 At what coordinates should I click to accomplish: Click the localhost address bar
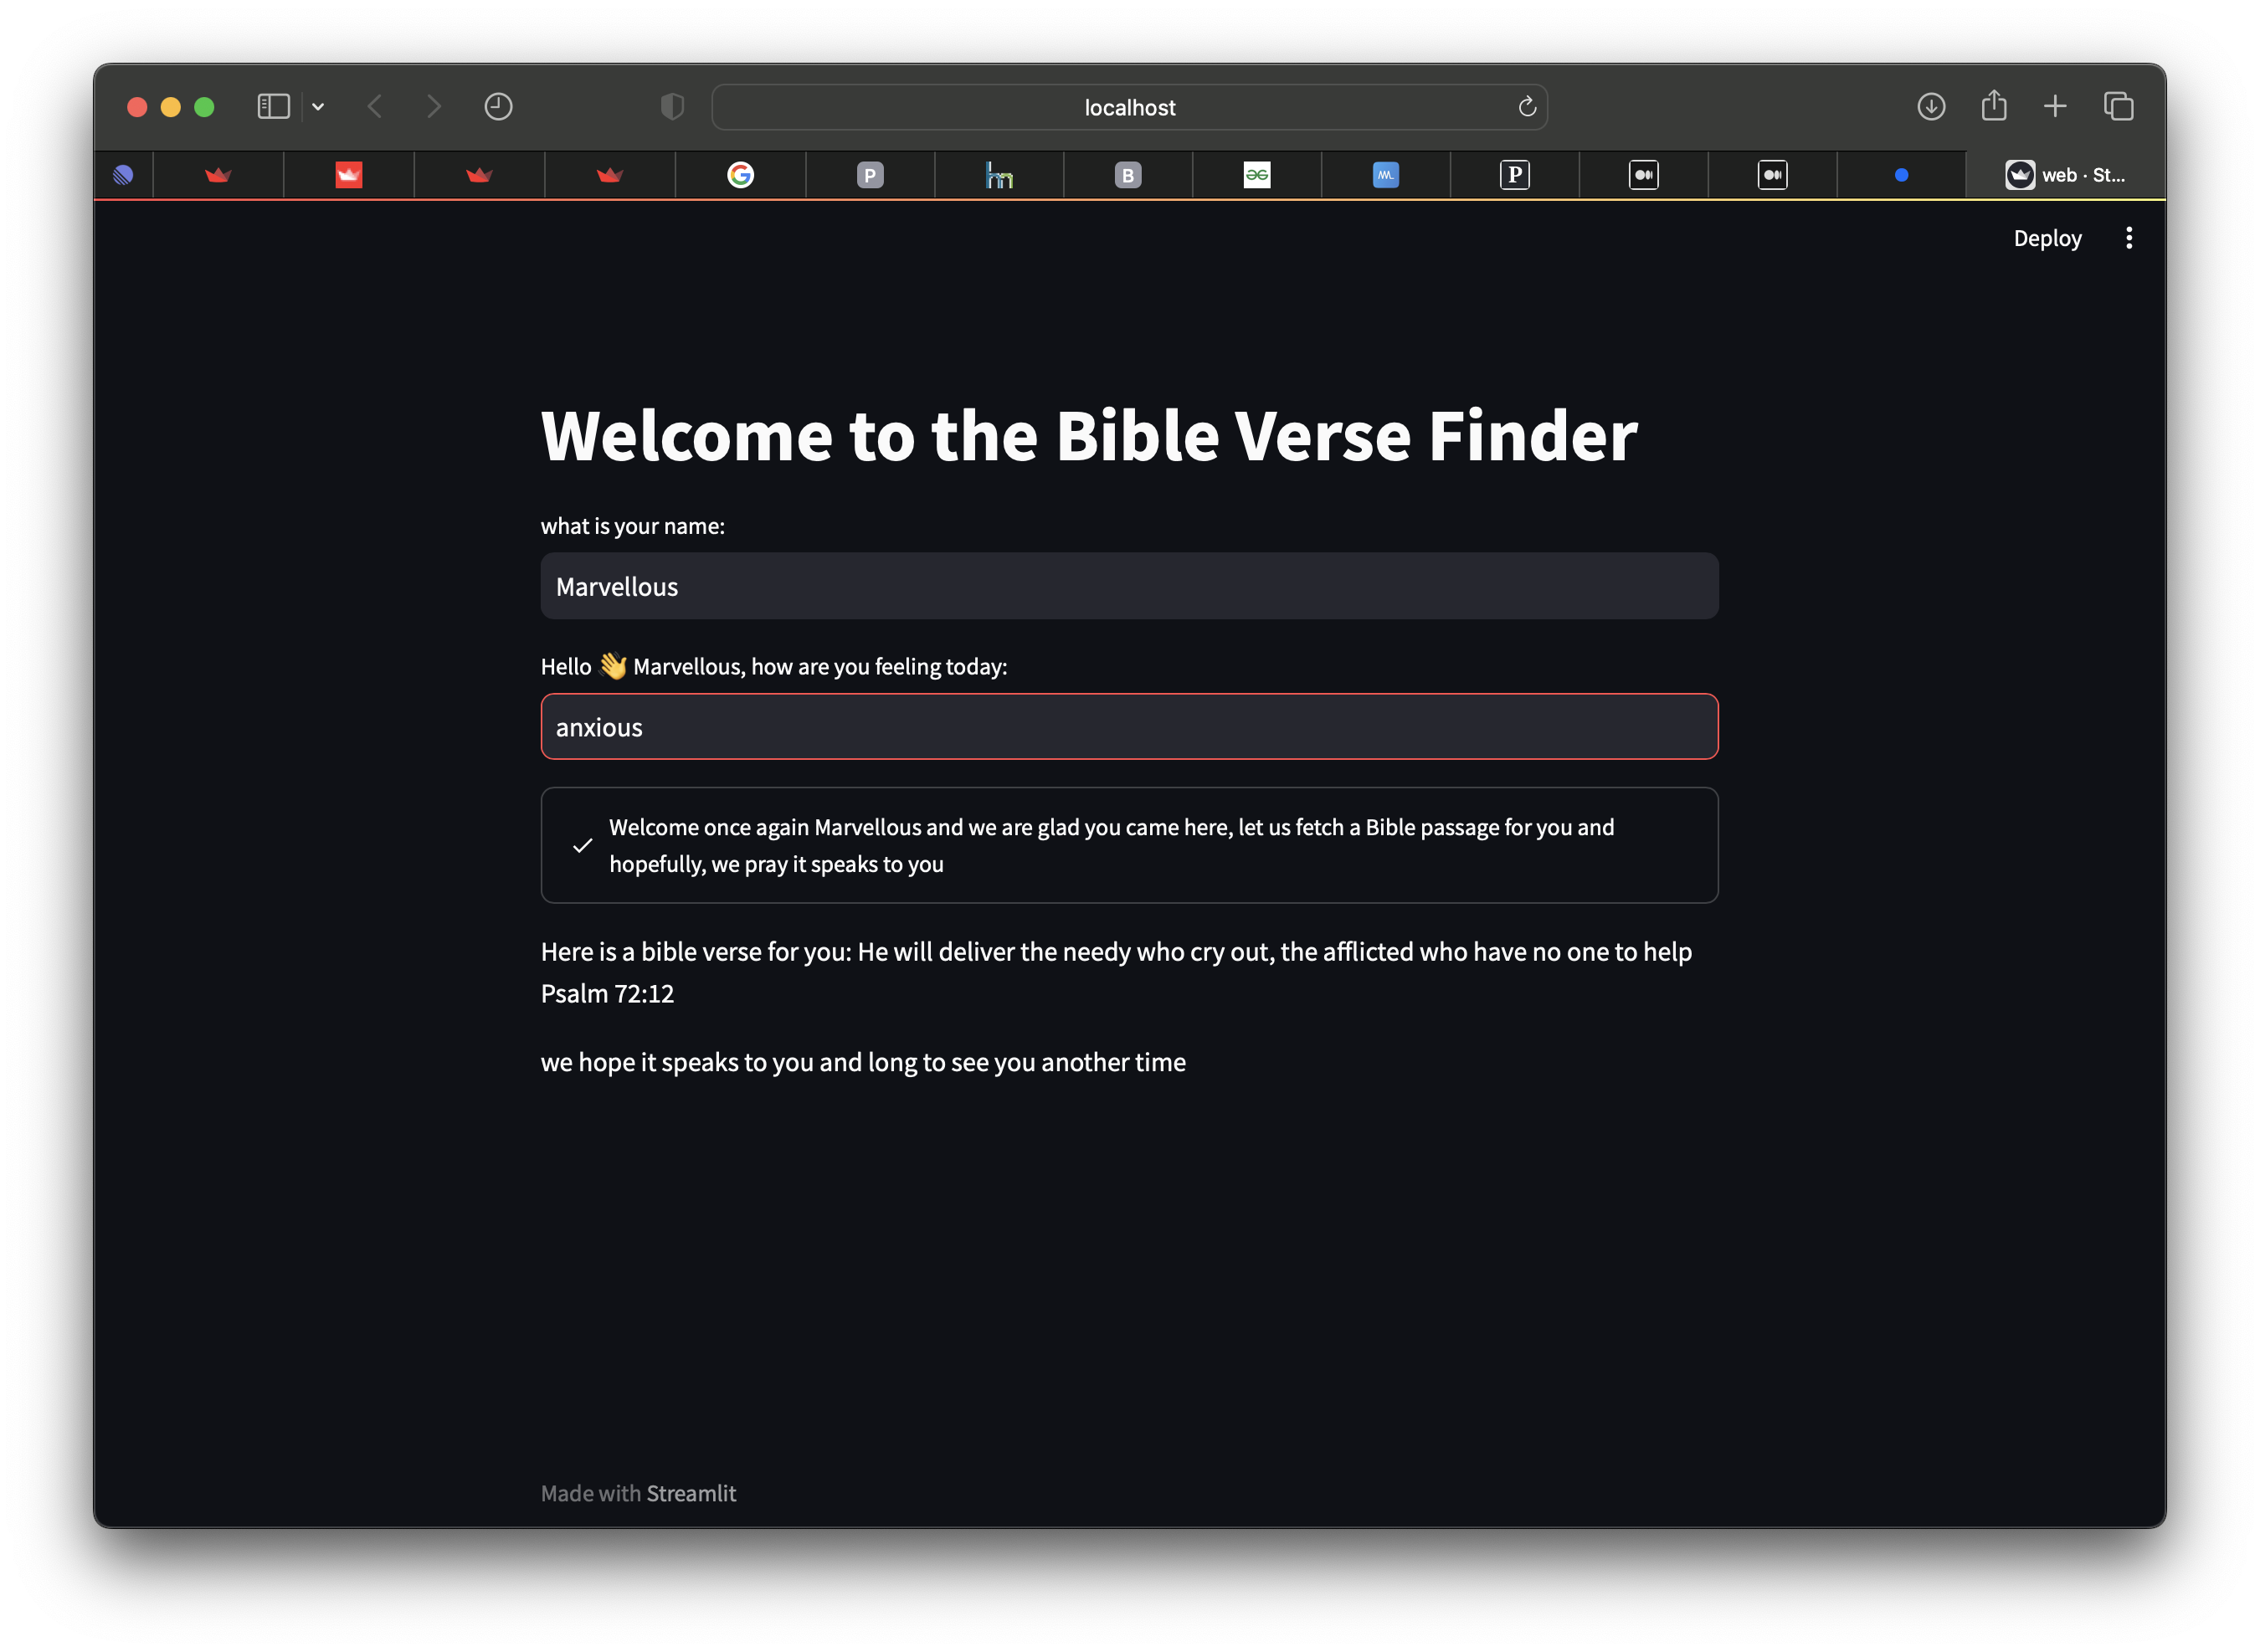(1129, 107)
